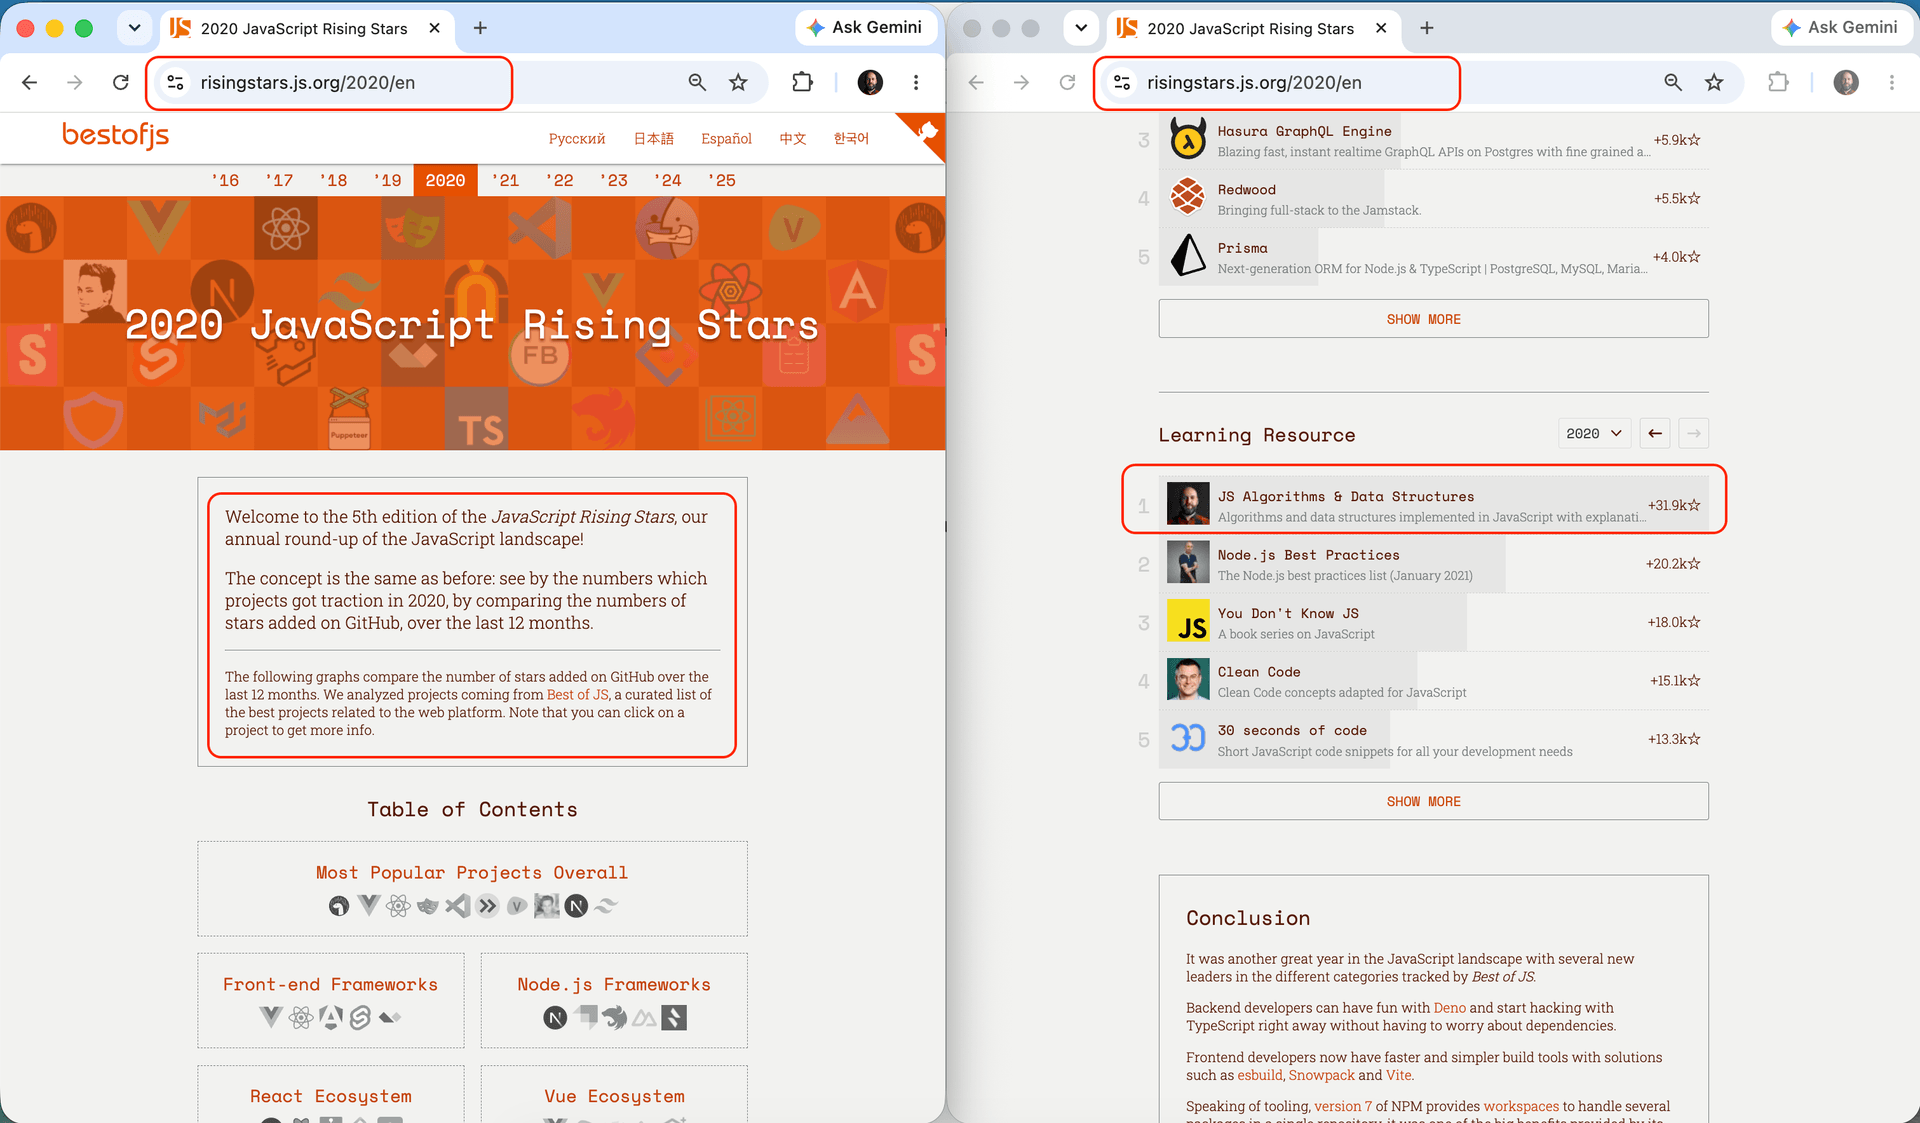Screen dimensions: 1920x1123
Task: Ask Gemini in the right window
Action: (1842, 28)
